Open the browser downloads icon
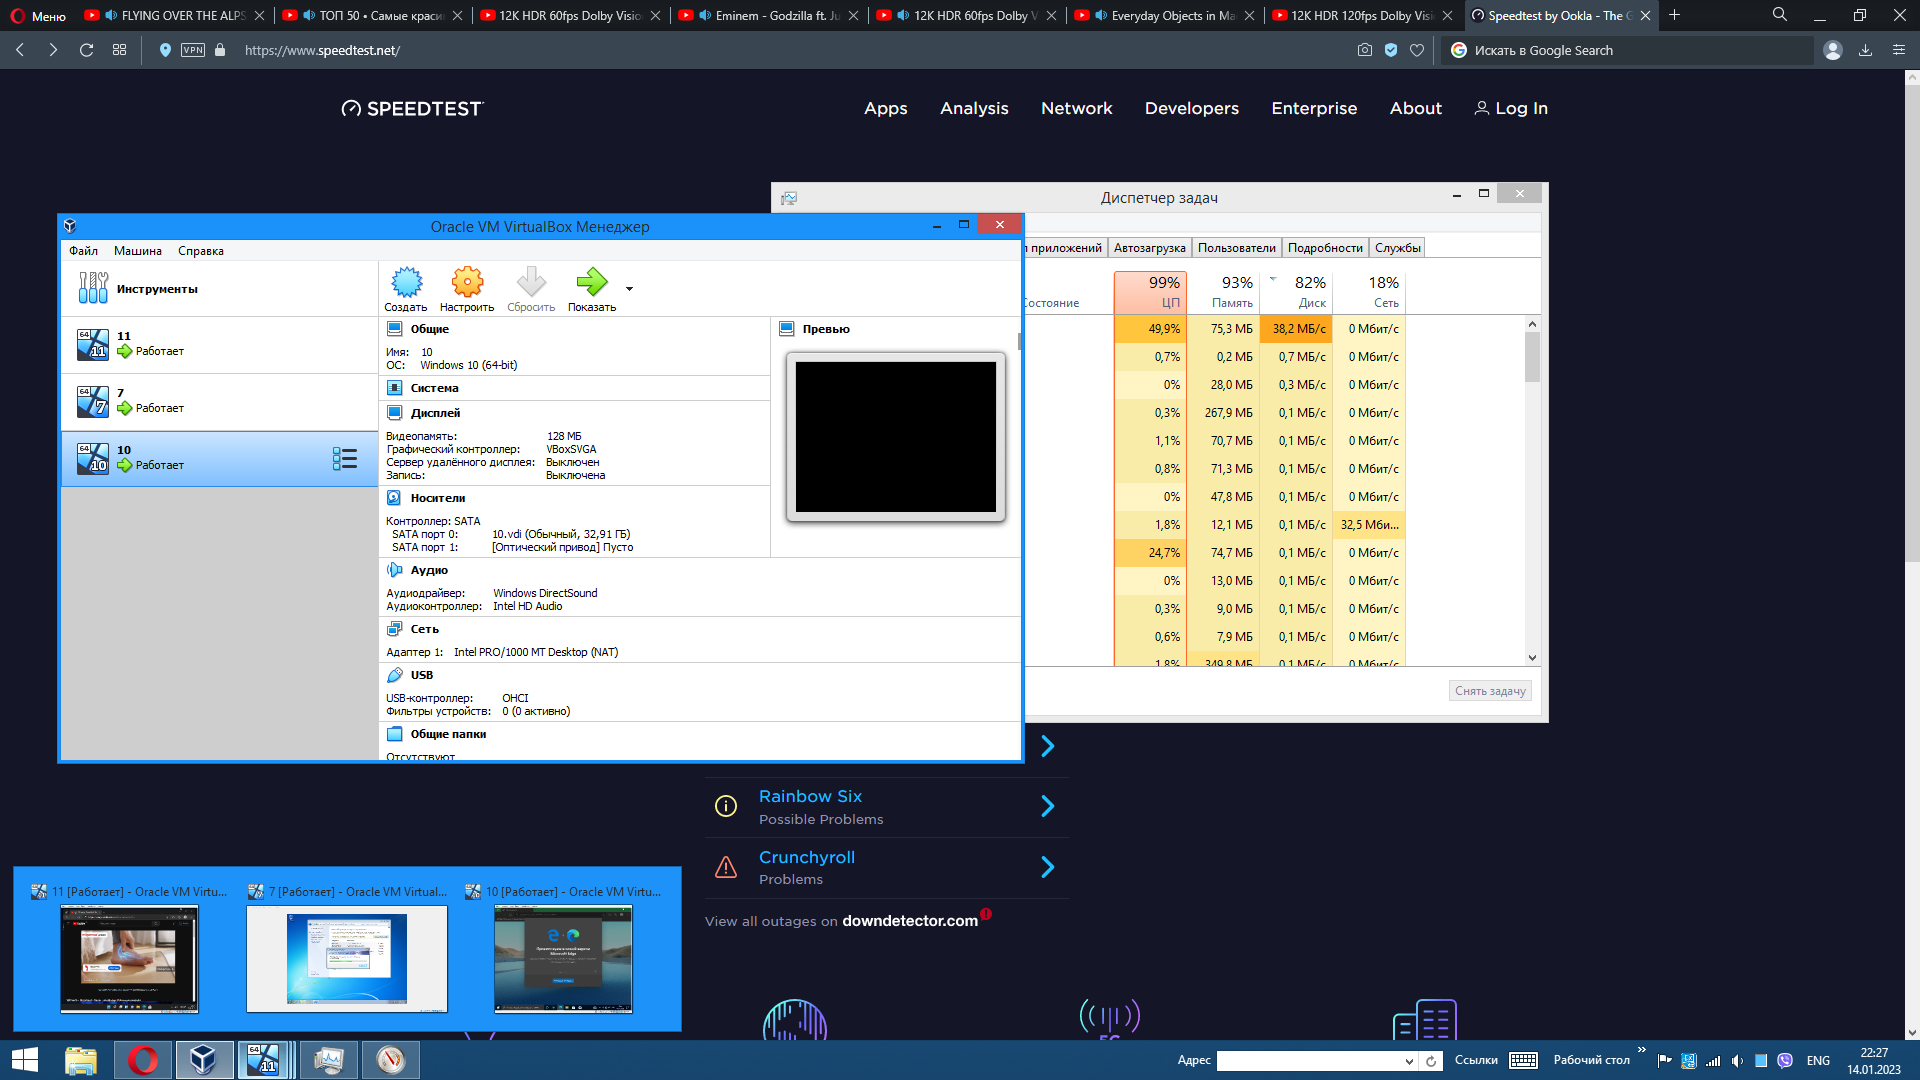 coord(1865,50)
